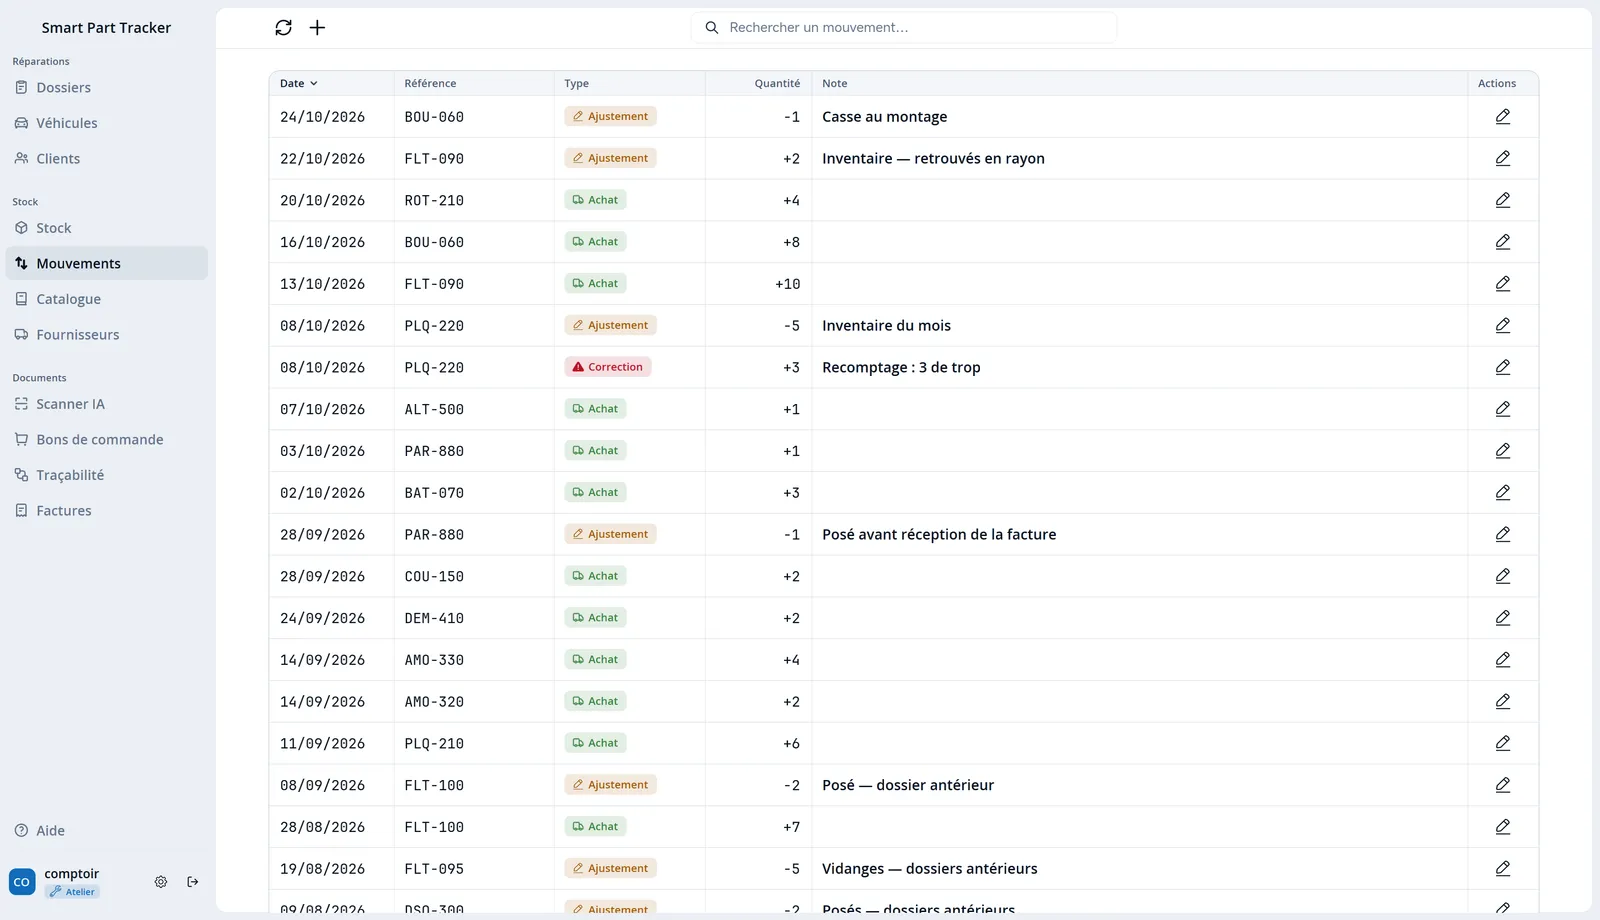Edit the PLQ-210 movement
Viewport: 1600px width, 920px height.
point(1502,743)
